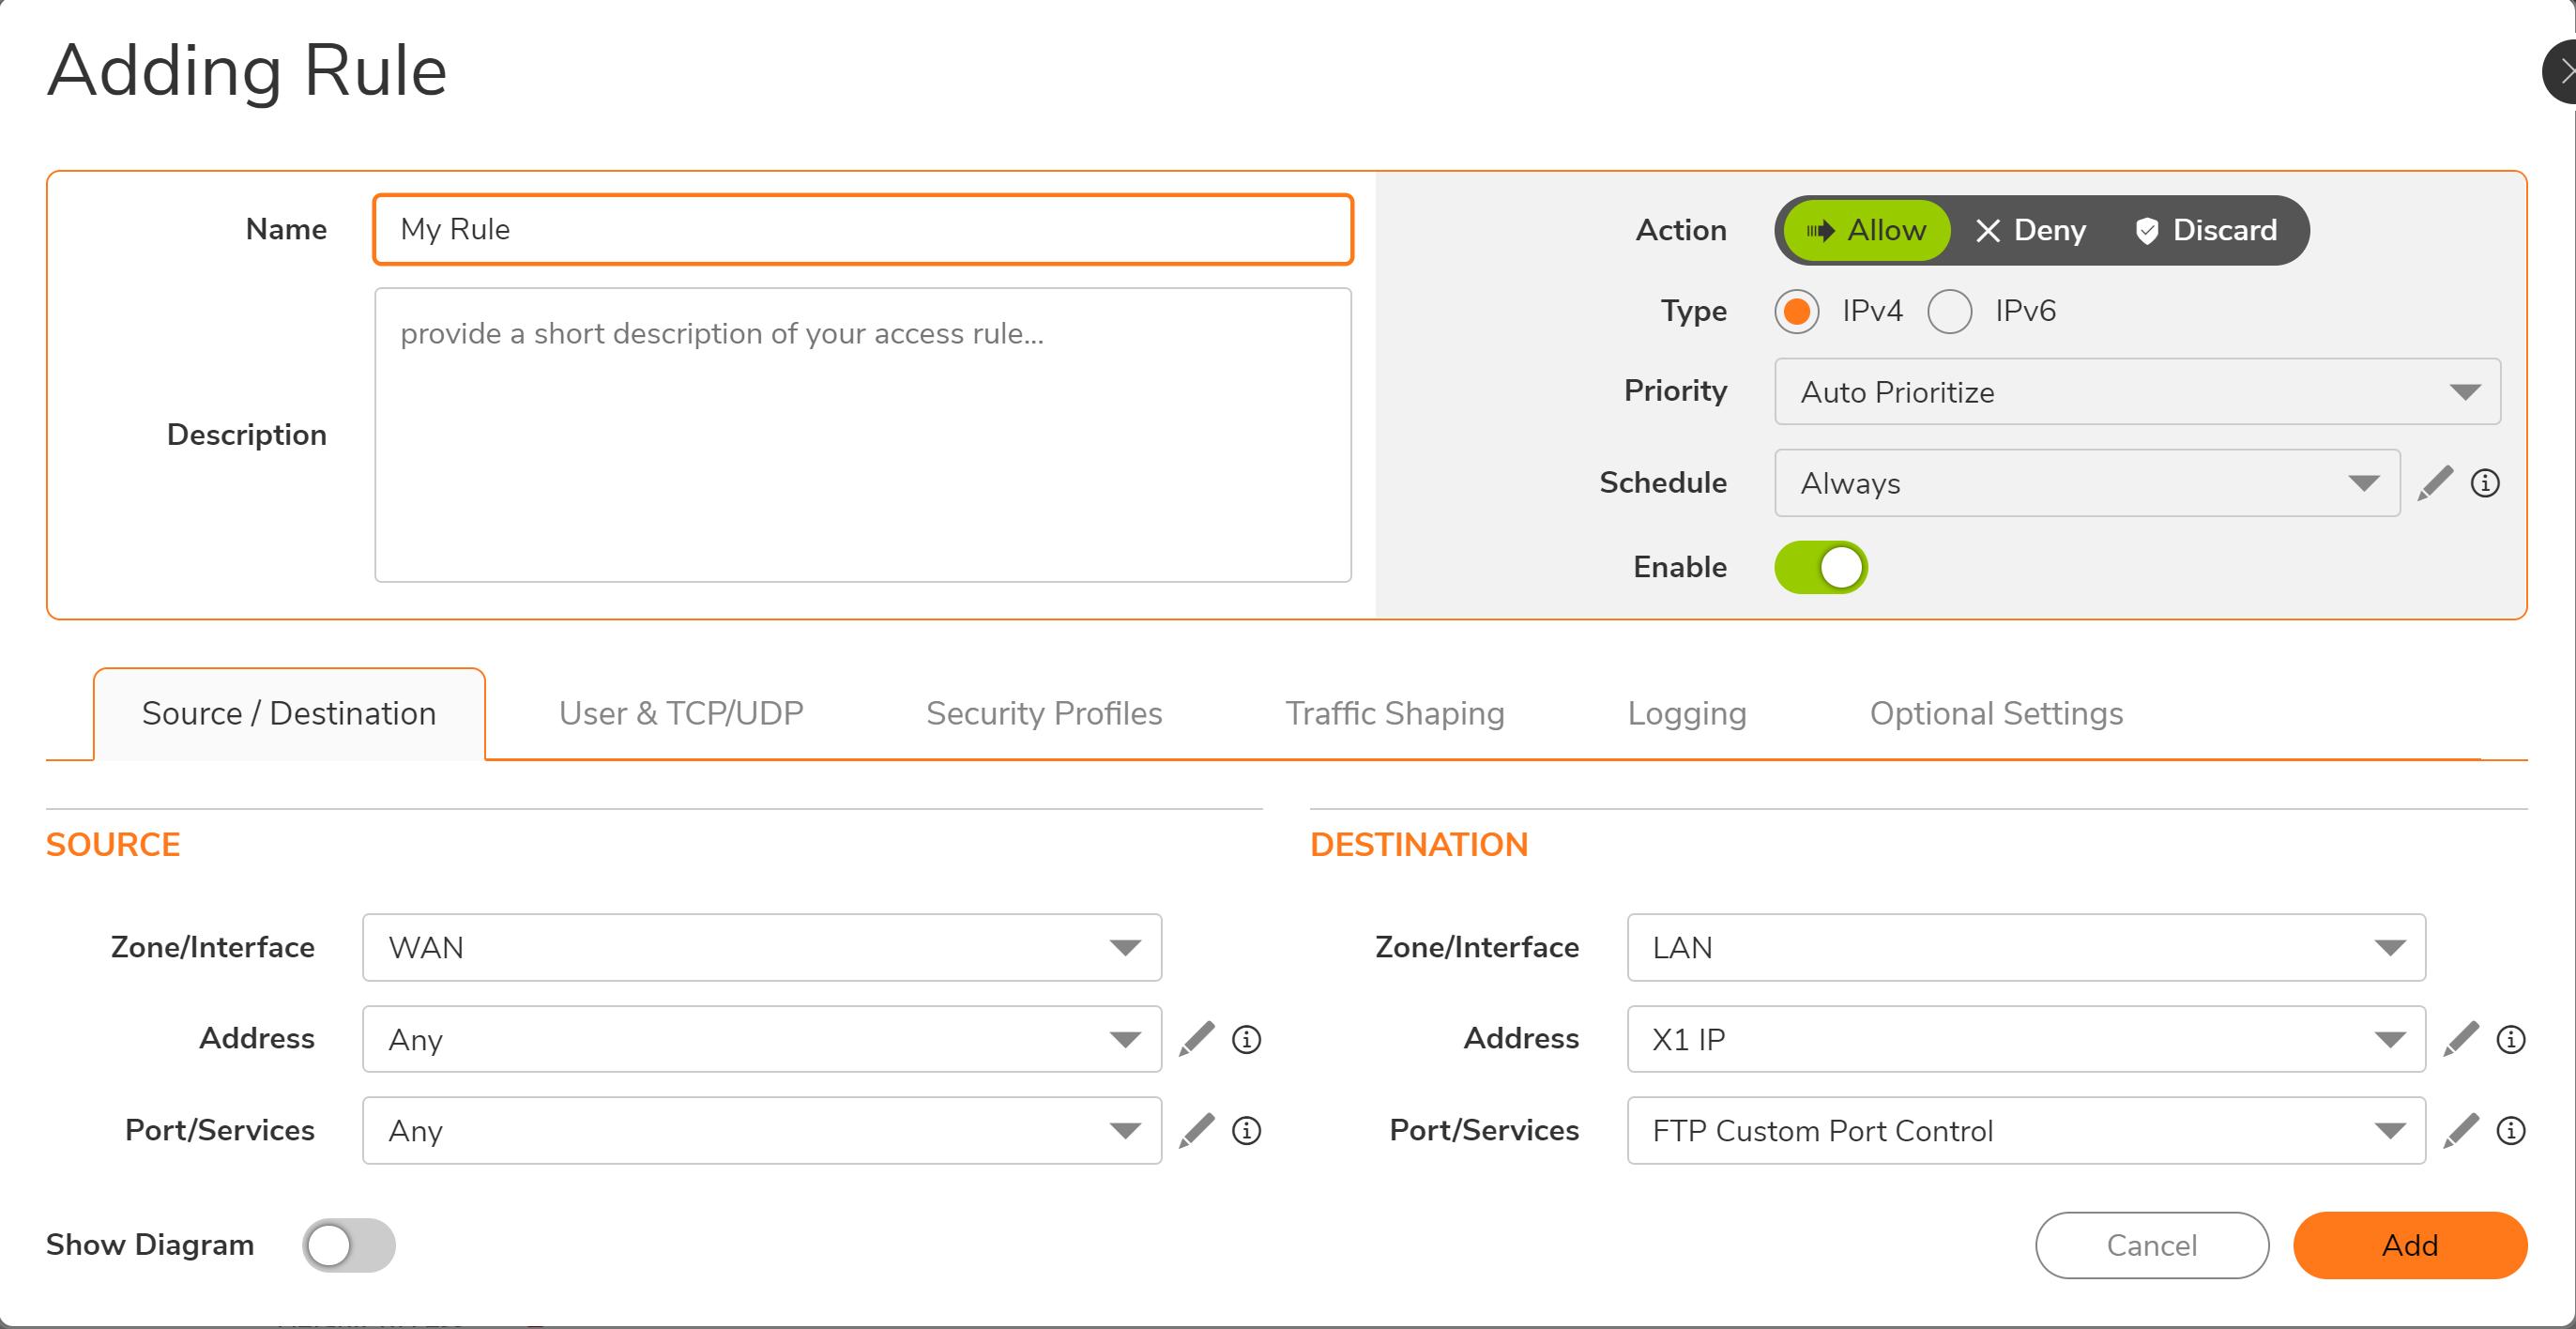The image size is (2576, 1329).
Task: Open the FTP Custom Port Control dropdown
Action: [2025, 1130]
